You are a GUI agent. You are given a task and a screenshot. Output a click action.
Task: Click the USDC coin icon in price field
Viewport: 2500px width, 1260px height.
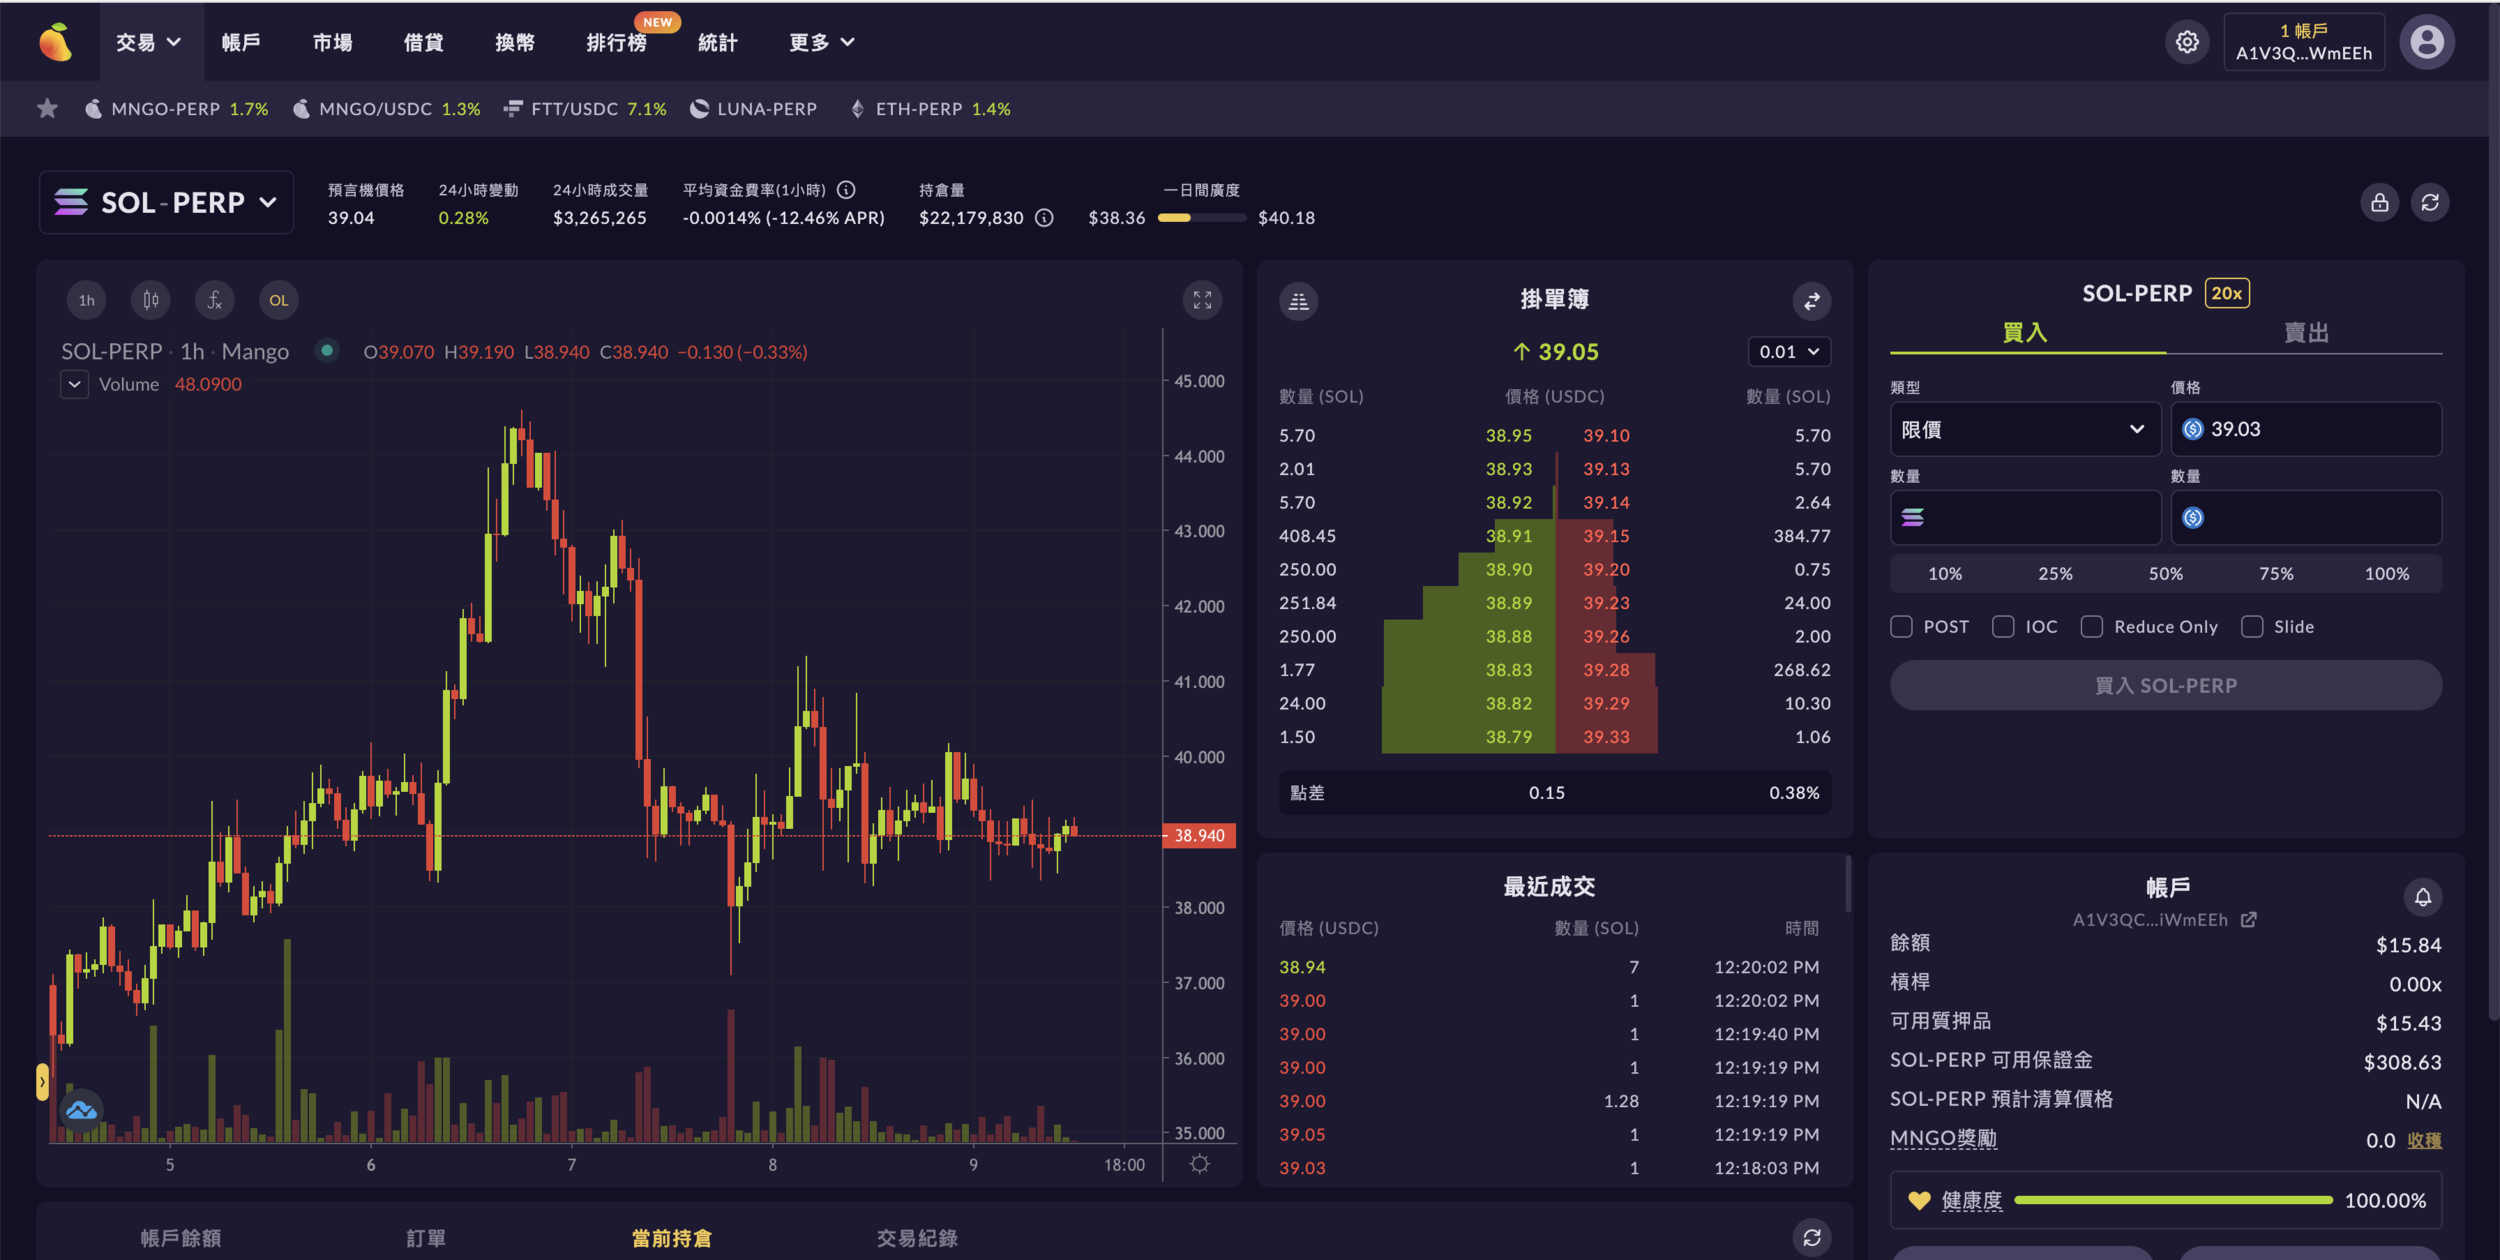[2192, 429]
